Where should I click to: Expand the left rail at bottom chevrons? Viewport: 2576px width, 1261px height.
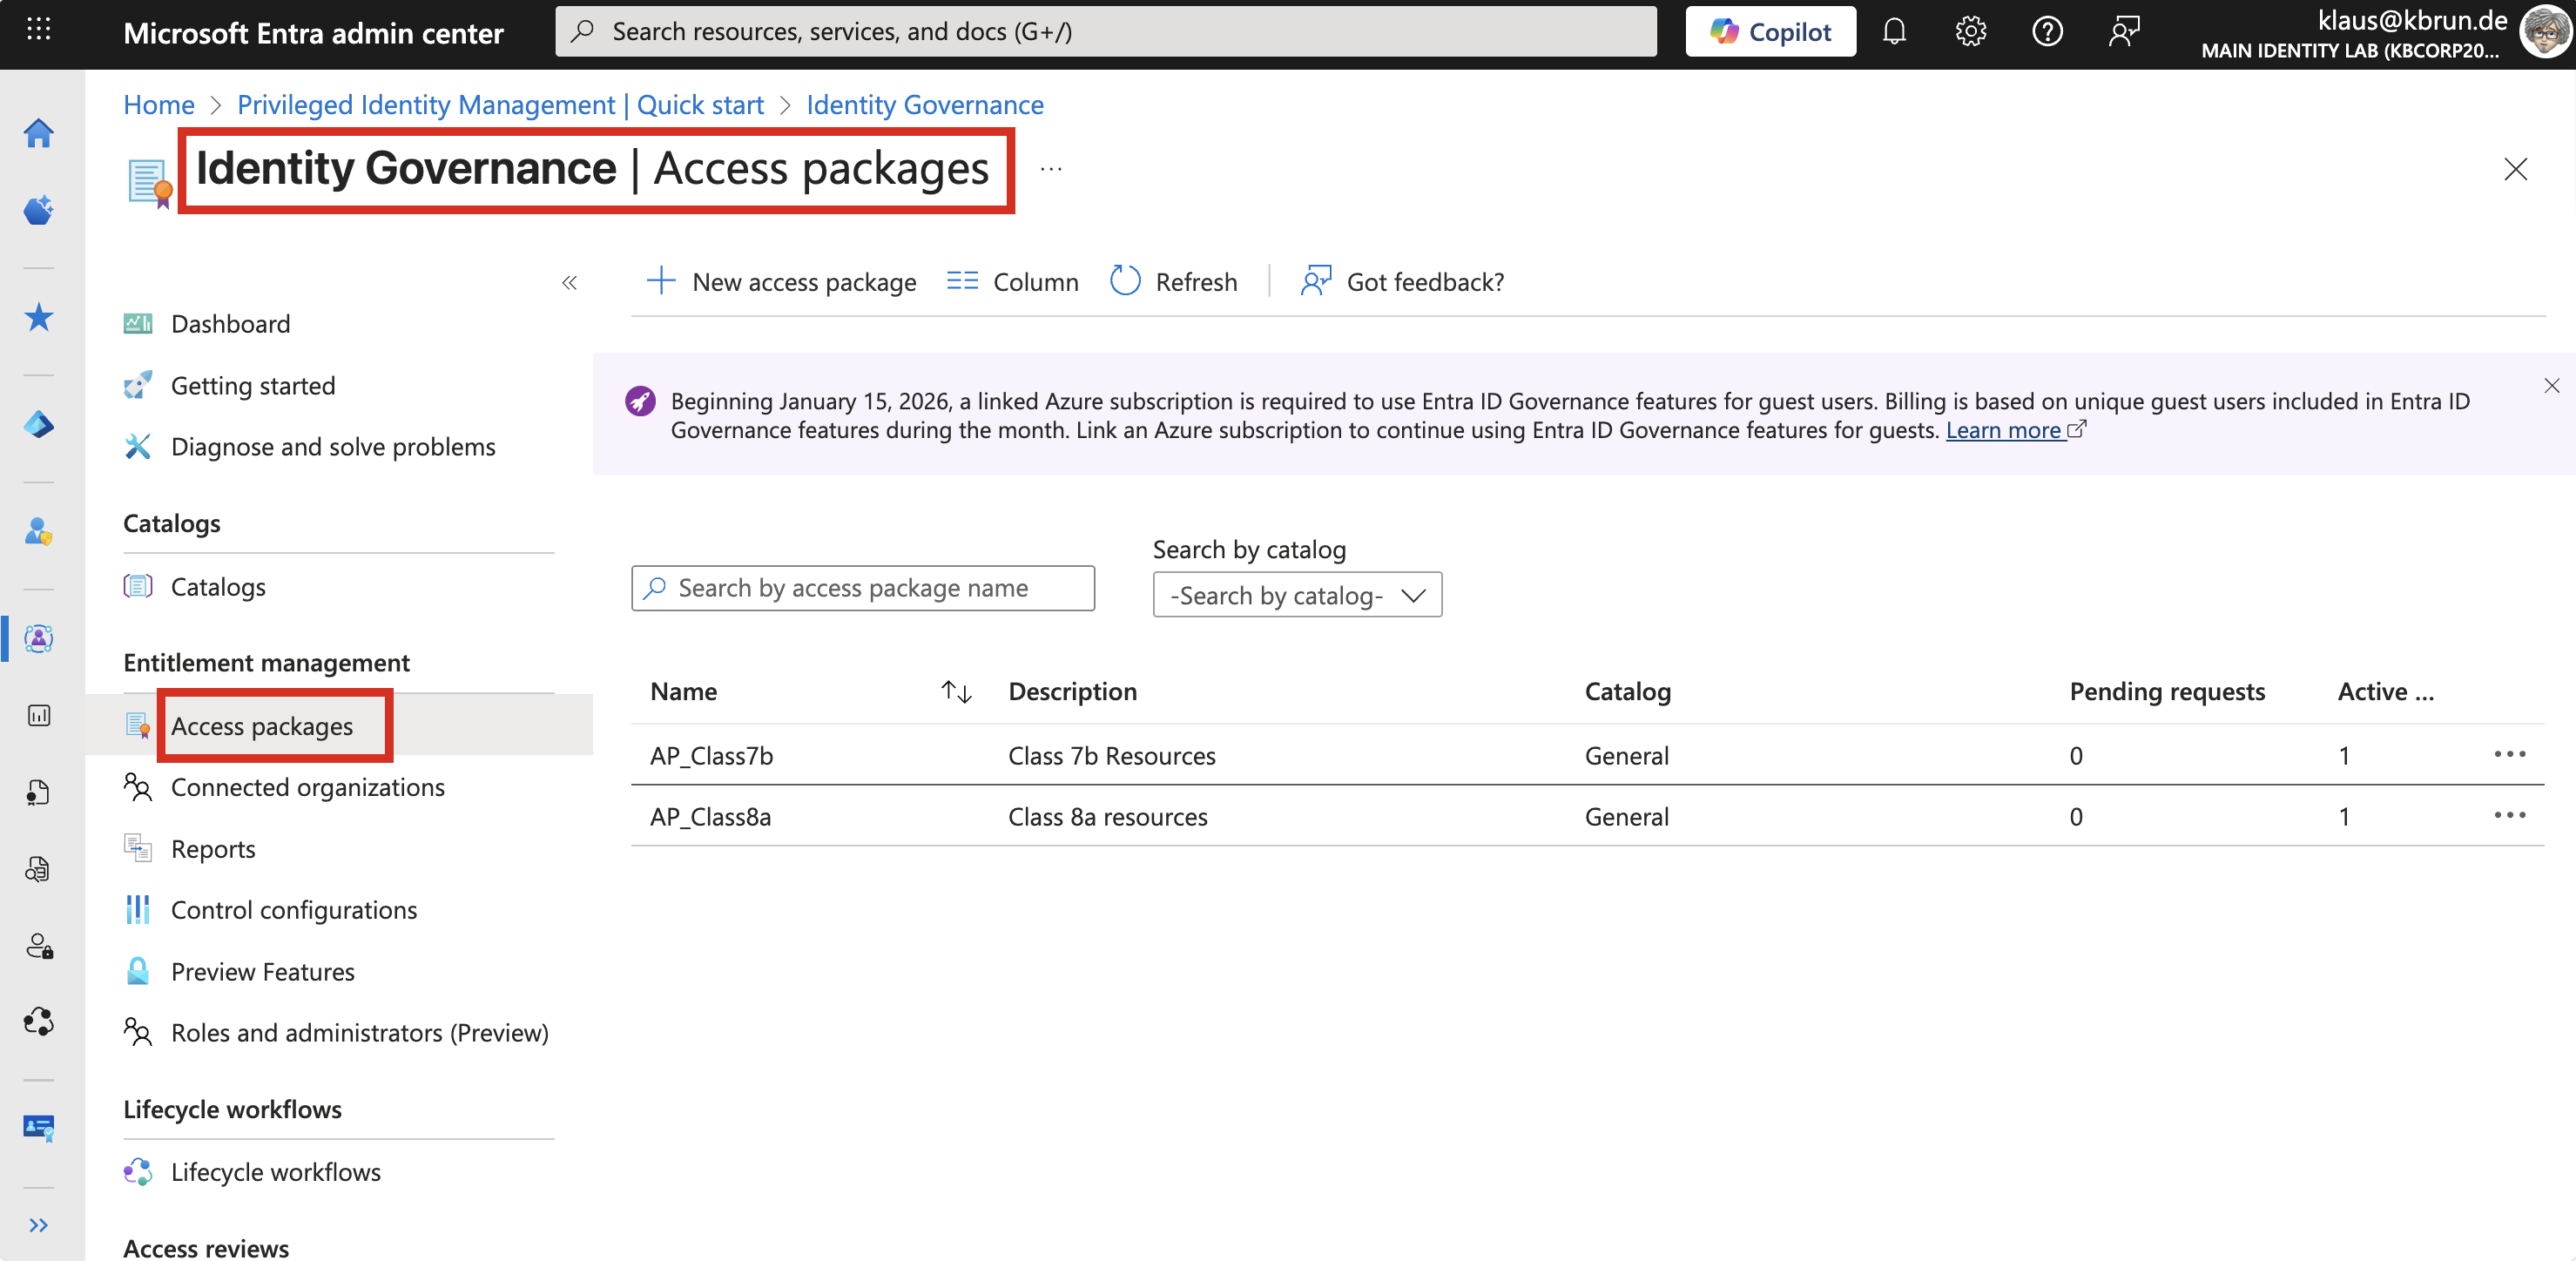click(38, 1225)
